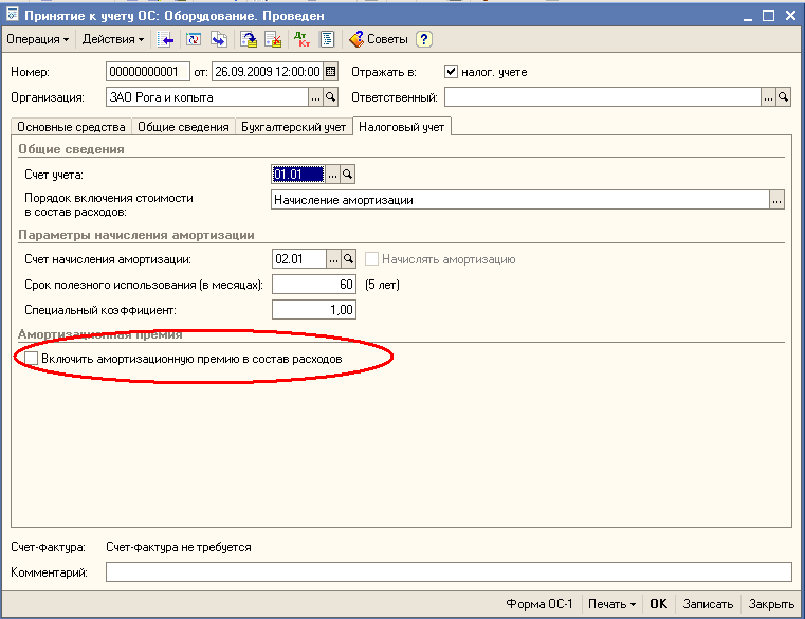Image resolution: width=805 pixels, height=619 pixels.
Task: Click the Дт/Кт posting result icon
Action: coord(301,40)
